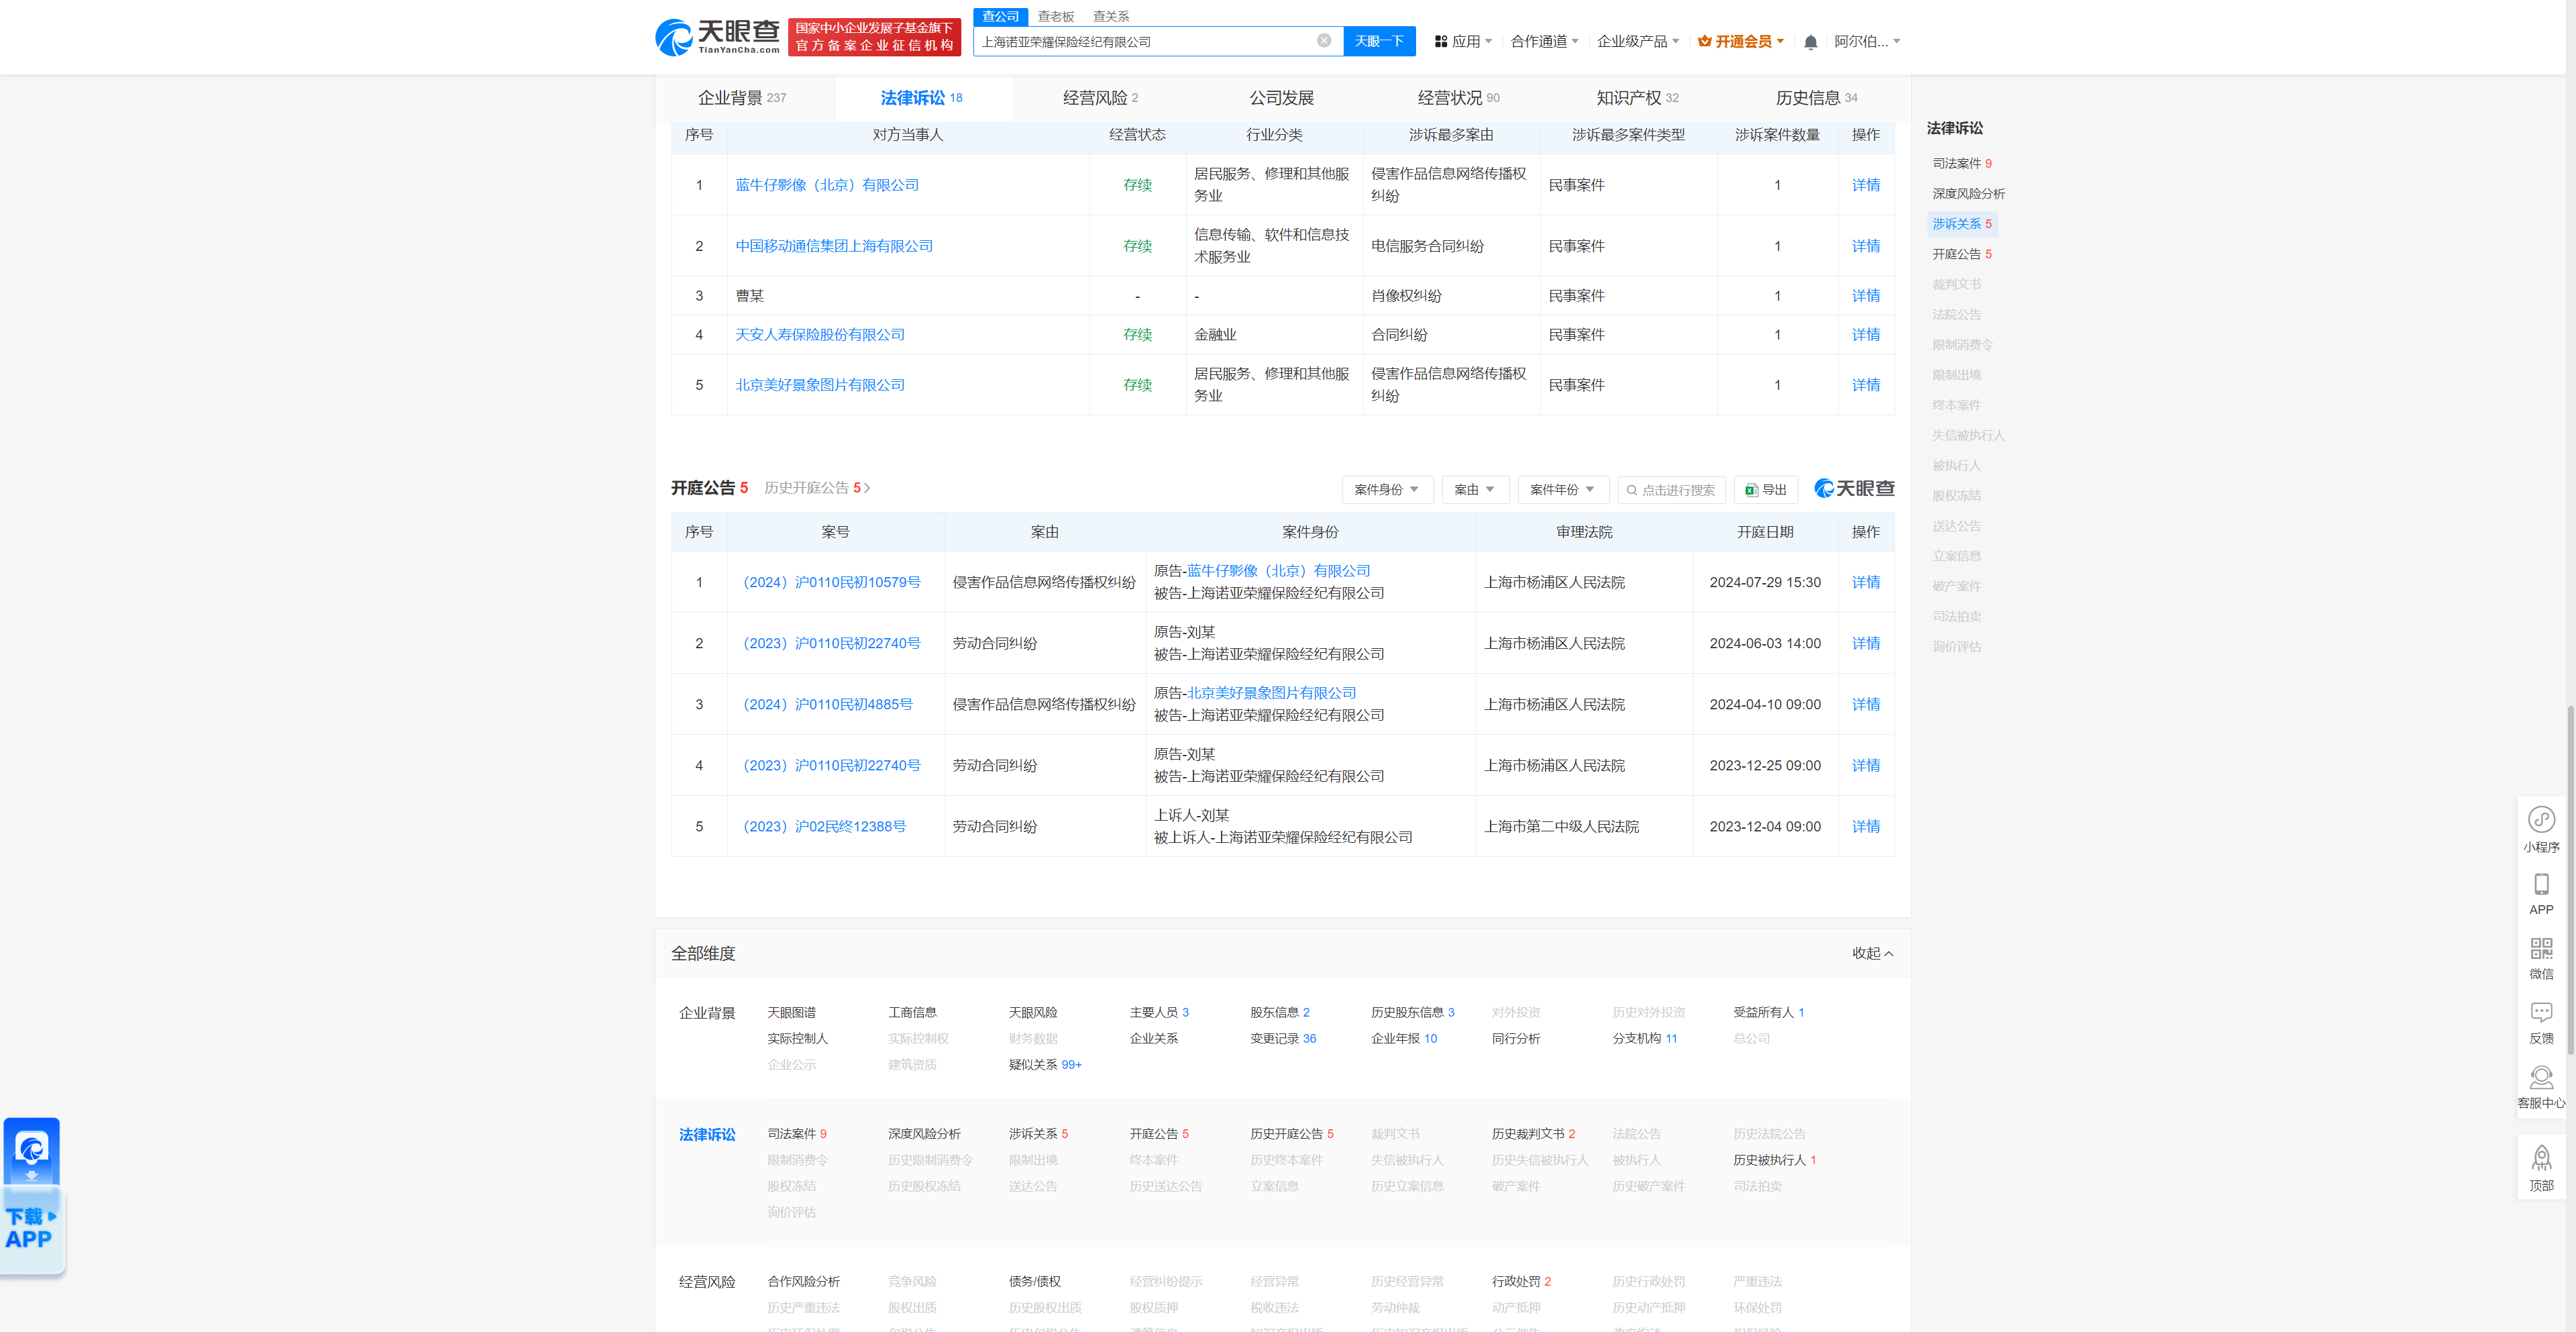The height and width of the screenshot is (1332, 2576).
Task: Open 分支机构 11 dimension link
Action: [1645, 1038]
